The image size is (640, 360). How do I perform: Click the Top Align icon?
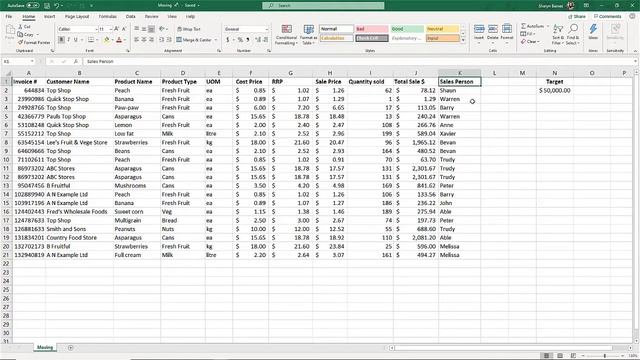[x=136, y=29]
